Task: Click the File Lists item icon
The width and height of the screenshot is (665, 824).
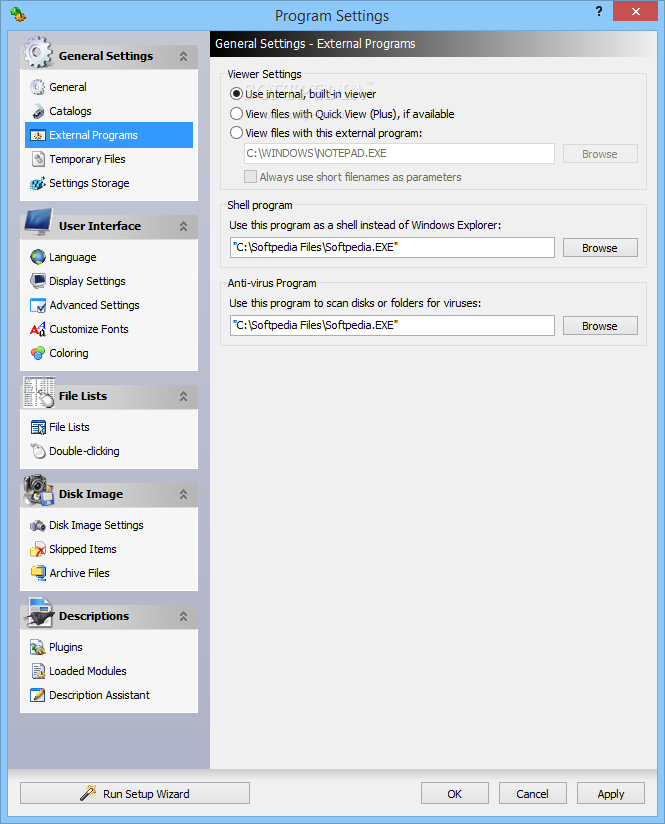Action: pos(37,427)
